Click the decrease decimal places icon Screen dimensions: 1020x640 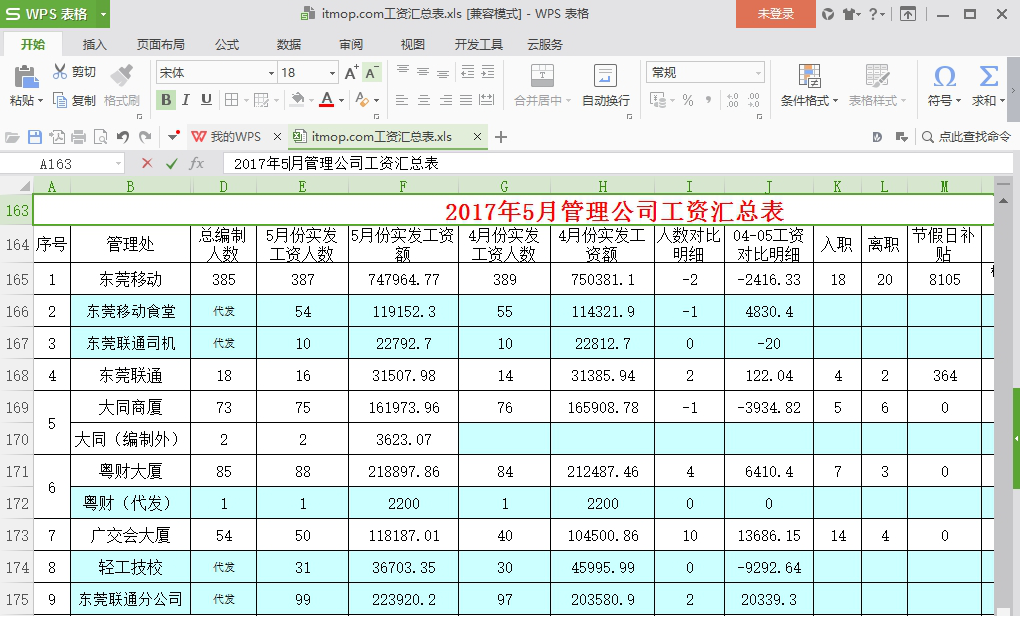[754, 100]
